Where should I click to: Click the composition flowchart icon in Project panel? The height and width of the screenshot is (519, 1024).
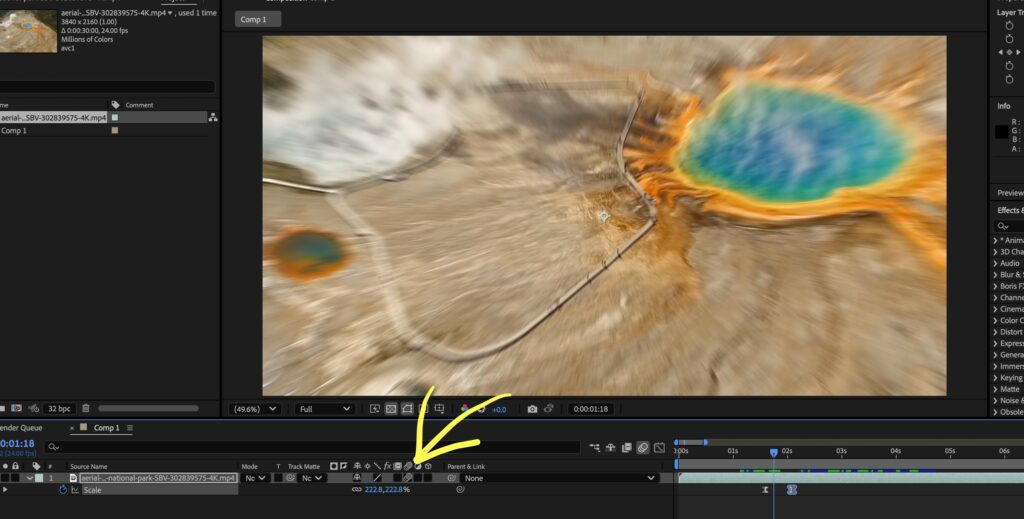(x=212, y=118)
